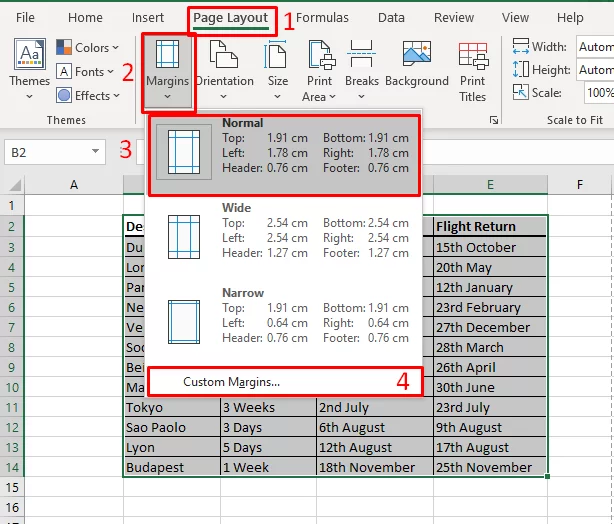Switch to the Insert tab

click(x=148, y=18)
